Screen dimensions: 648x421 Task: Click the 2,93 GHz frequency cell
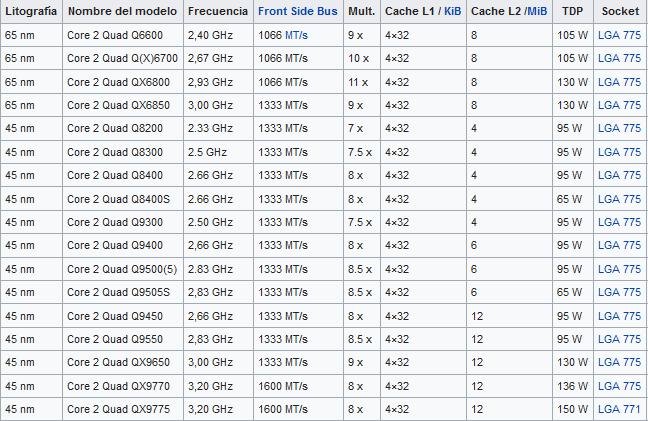[218, 82]
